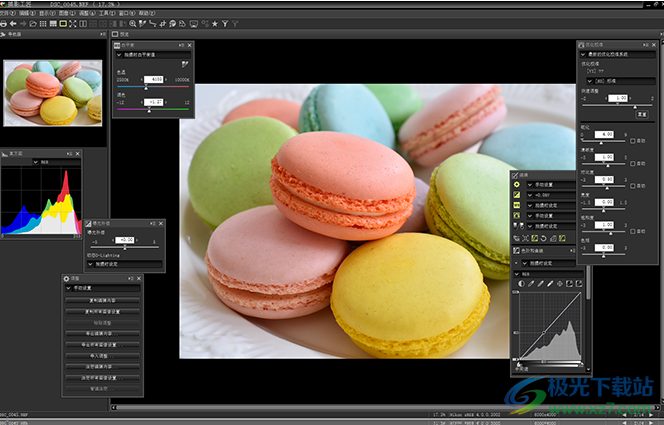Click the WB icon in Edit panel
This screenshot has height=425, width=664.
[517, 205]
